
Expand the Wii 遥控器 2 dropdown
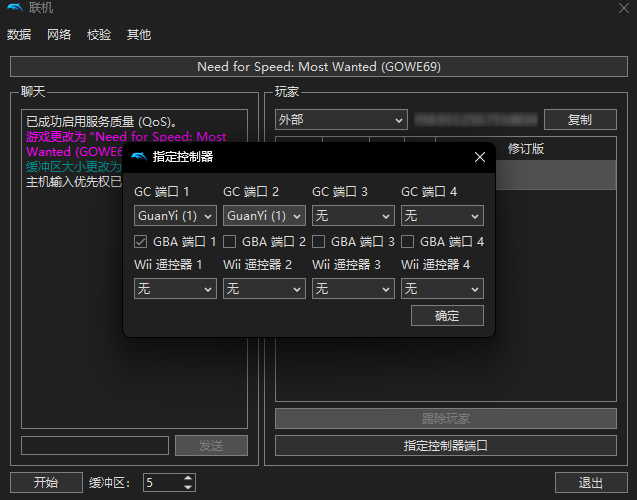(264, 289)
